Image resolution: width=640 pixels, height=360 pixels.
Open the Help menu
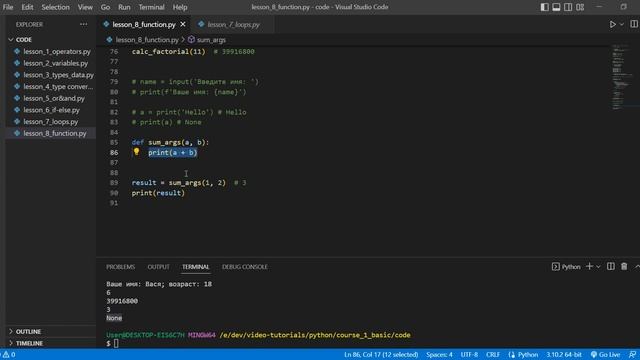pyautogui.click(x=180, y=7)
